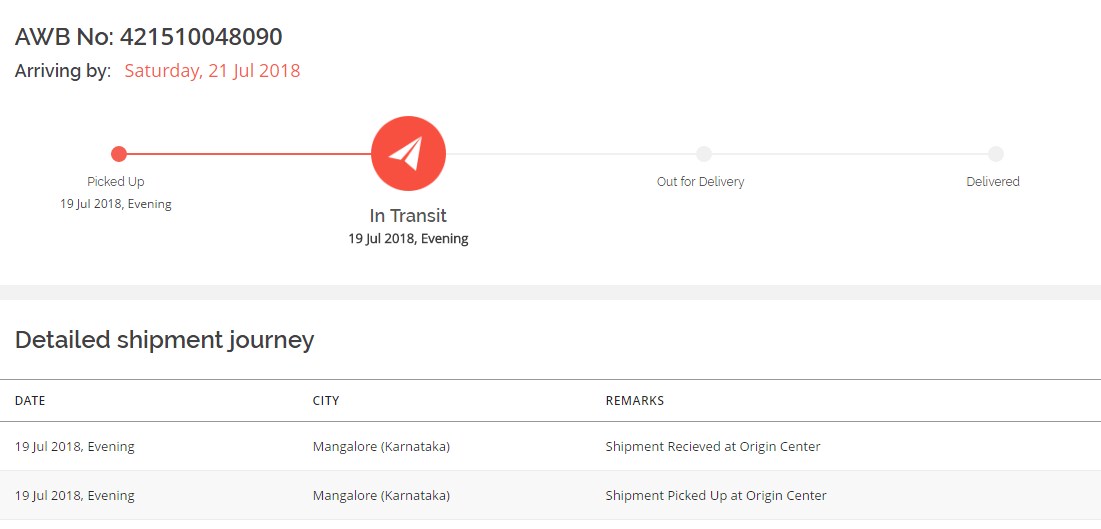Click the date under Picked Up
The image size is (1101, 529).
click(116, 204)
